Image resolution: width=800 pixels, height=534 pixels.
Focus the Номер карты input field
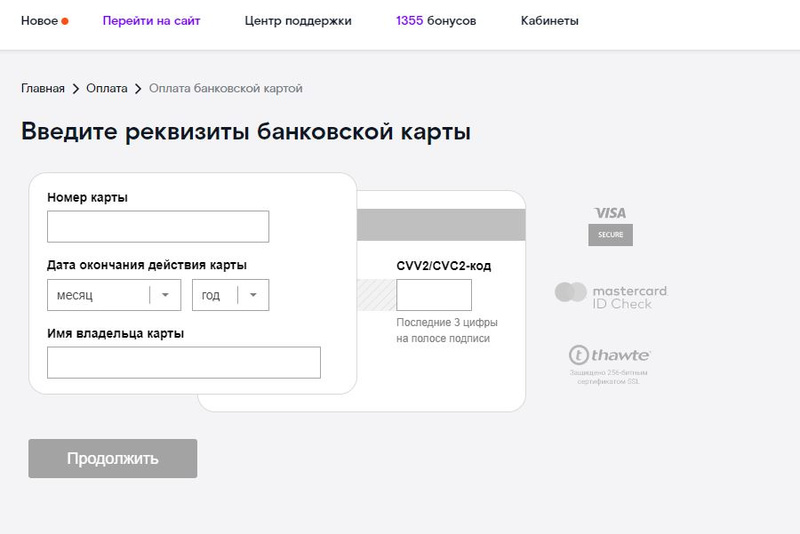click(158, 227)
